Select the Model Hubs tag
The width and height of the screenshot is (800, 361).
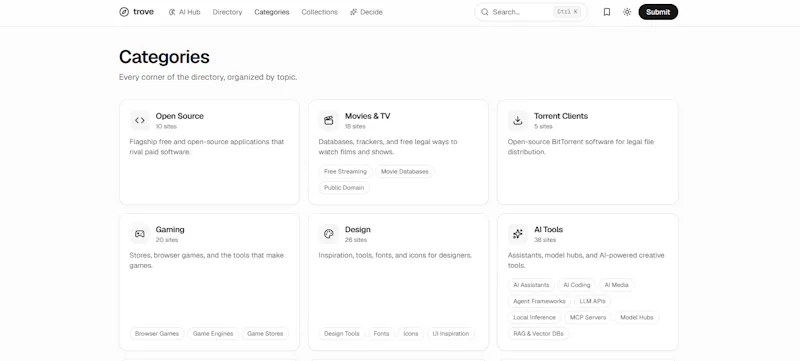(637, 317)
